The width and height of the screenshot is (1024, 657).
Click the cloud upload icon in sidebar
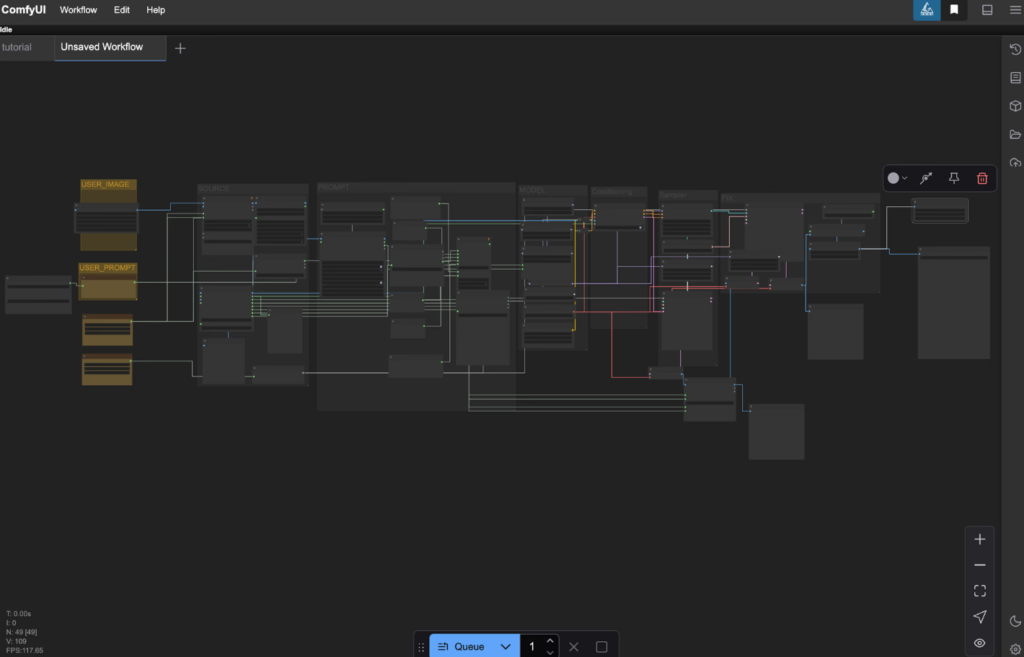[x=1015, y=162]
